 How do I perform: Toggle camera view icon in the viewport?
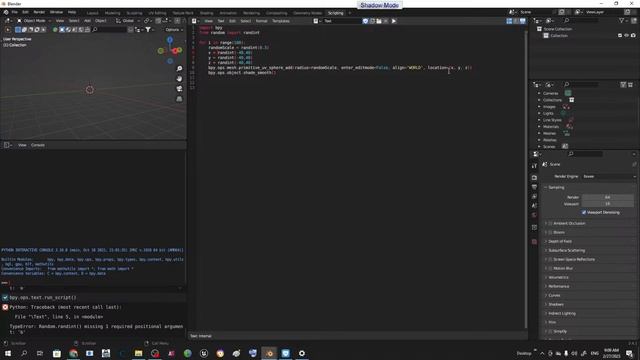(179, 89)
